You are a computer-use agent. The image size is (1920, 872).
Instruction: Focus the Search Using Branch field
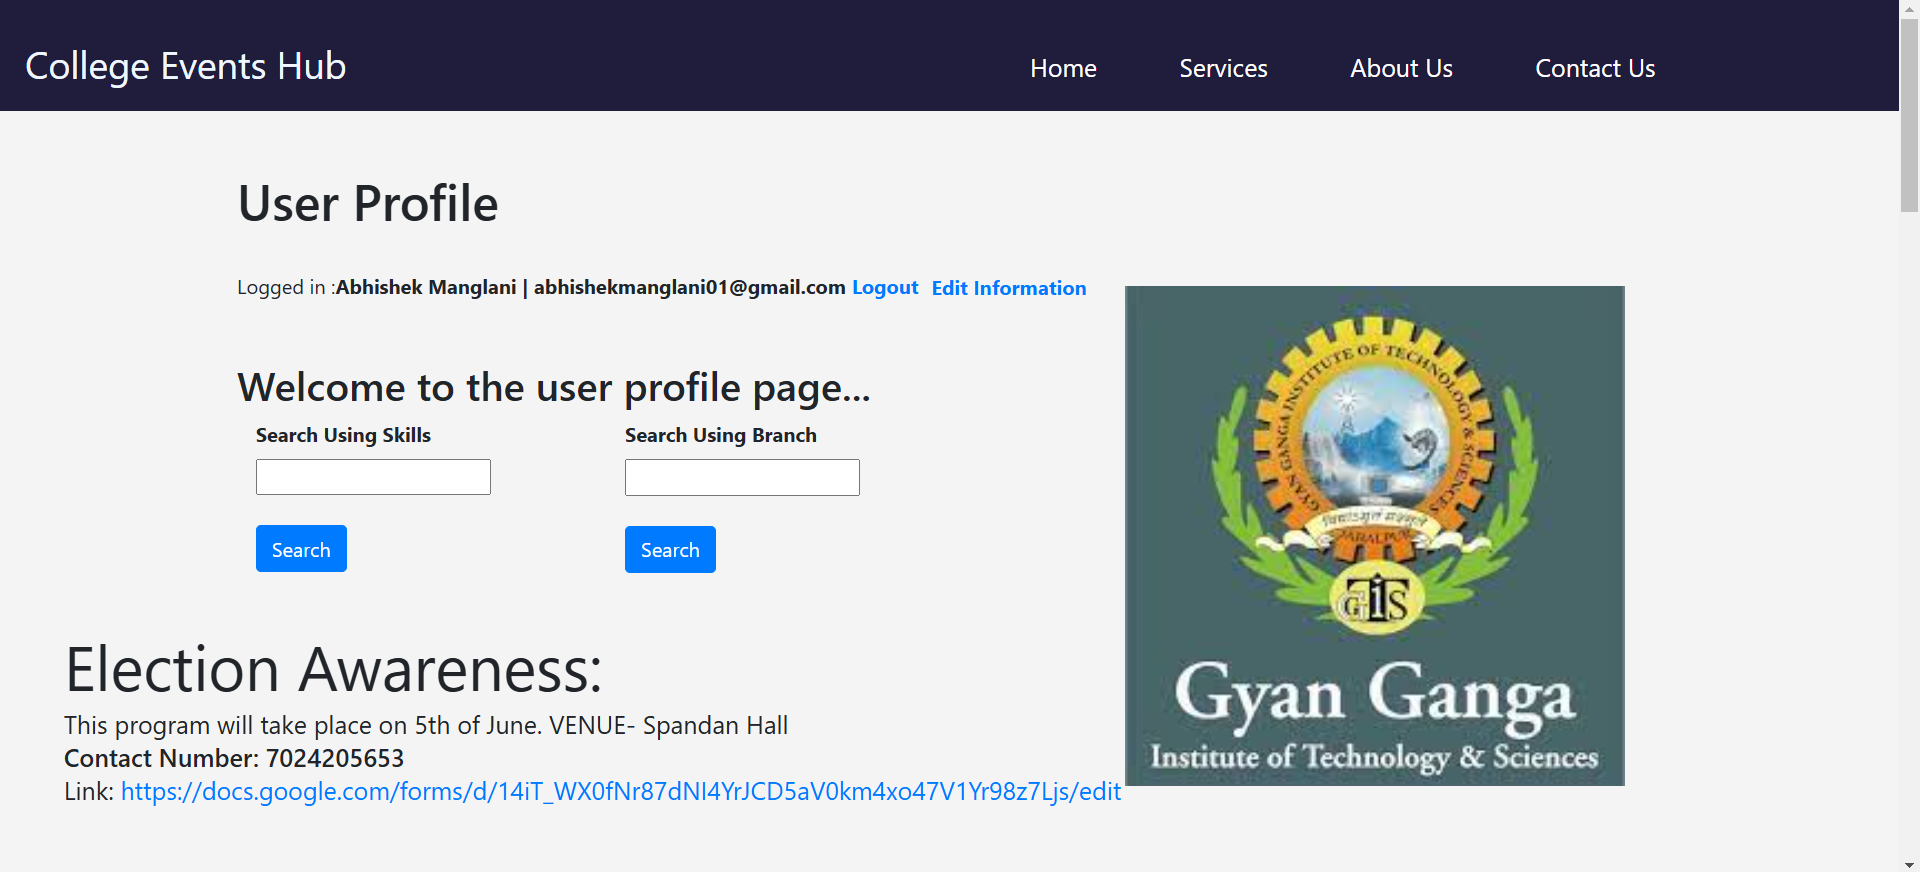742,477
